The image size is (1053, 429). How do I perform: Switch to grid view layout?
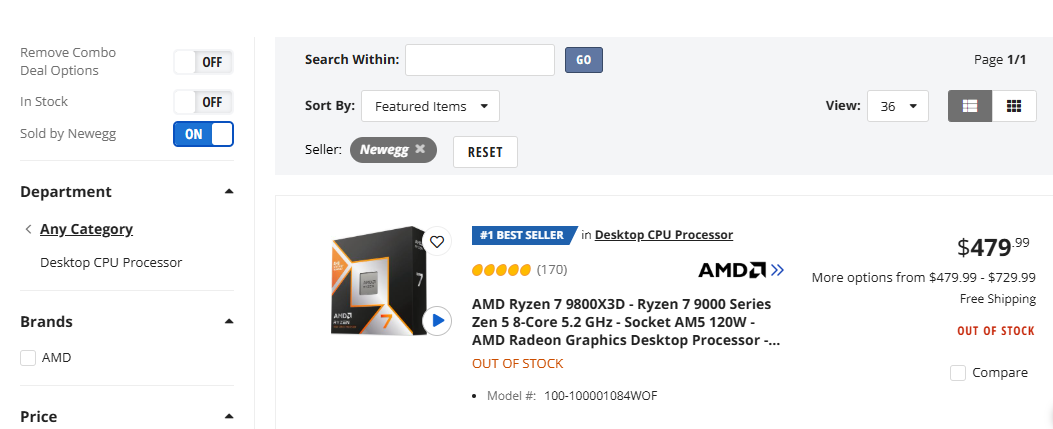pyautogui.click(x=1014, y=106)
